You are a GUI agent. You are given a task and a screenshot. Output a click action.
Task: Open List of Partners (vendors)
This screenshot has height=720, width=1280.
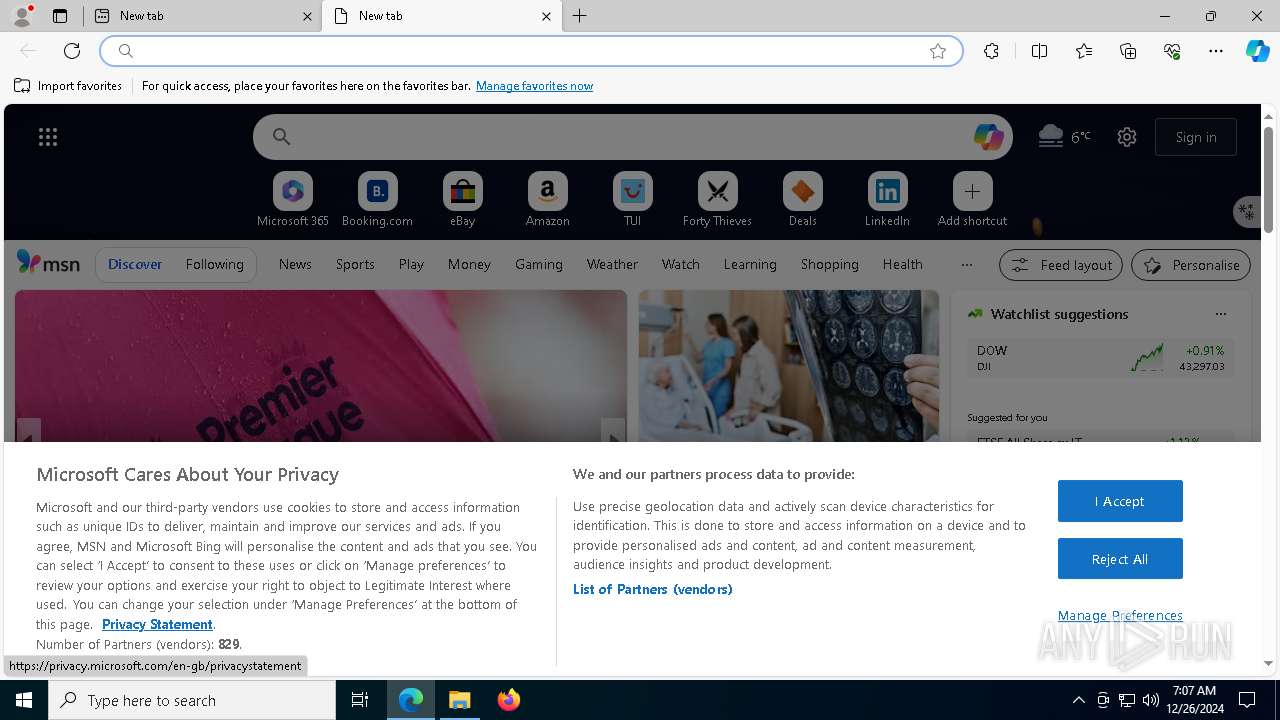[653, 589]
